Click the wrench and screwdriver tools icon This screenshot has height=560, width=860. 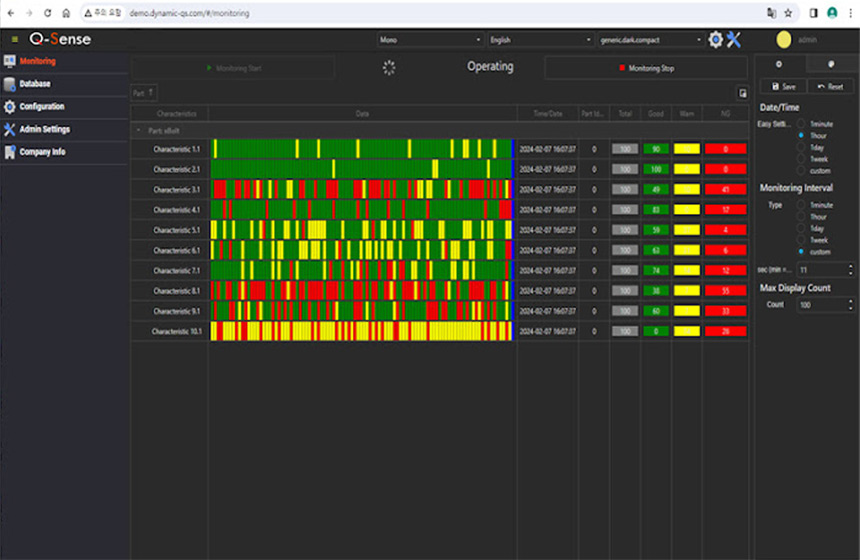click(x=734, y=39)
